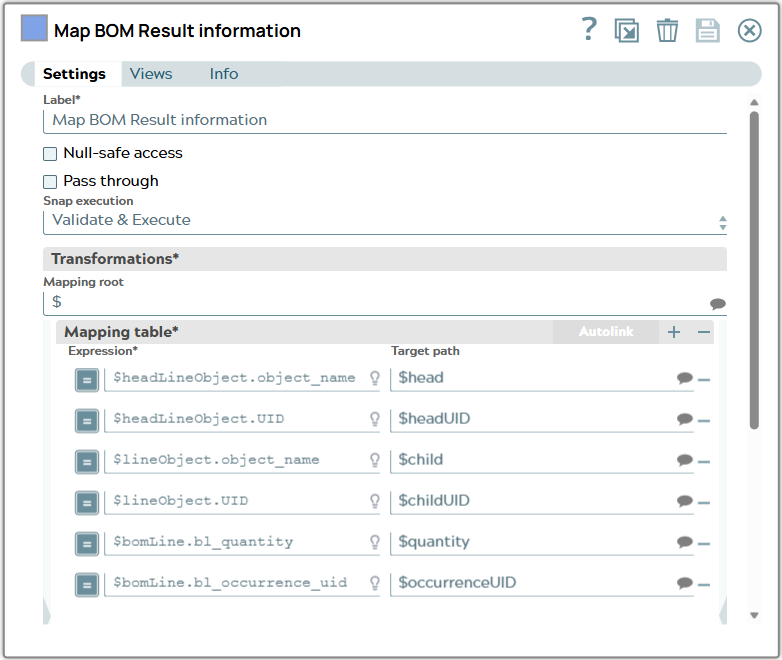
Task: Open the Mapping root suggestion bubble icon
Action: tap(718, 303)
